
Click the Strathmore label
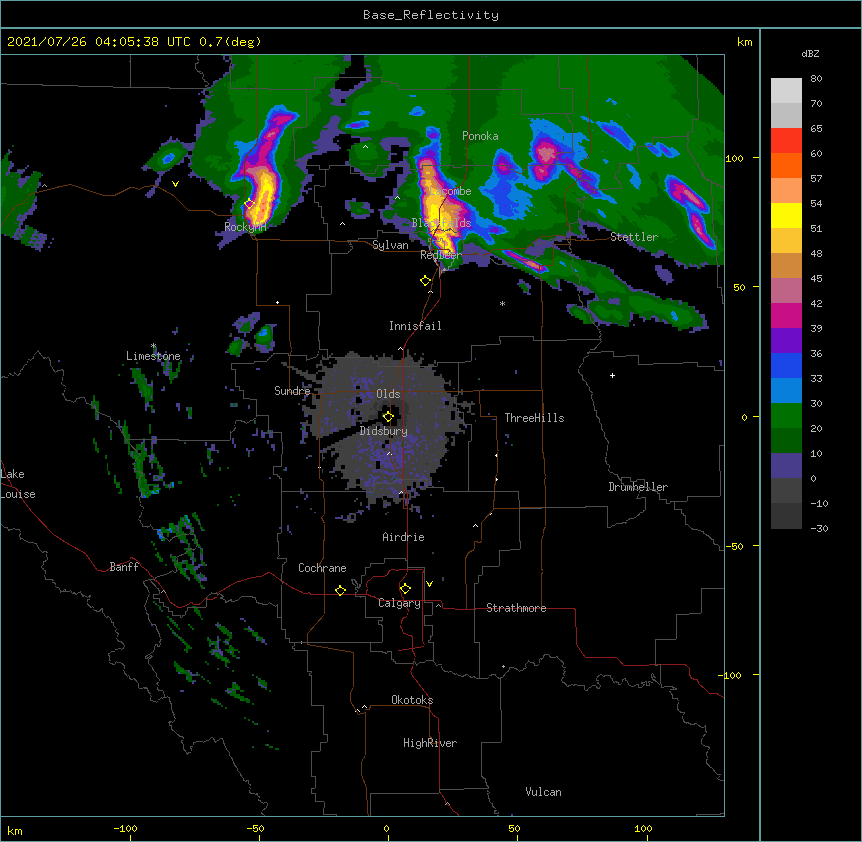click(516, 608)
